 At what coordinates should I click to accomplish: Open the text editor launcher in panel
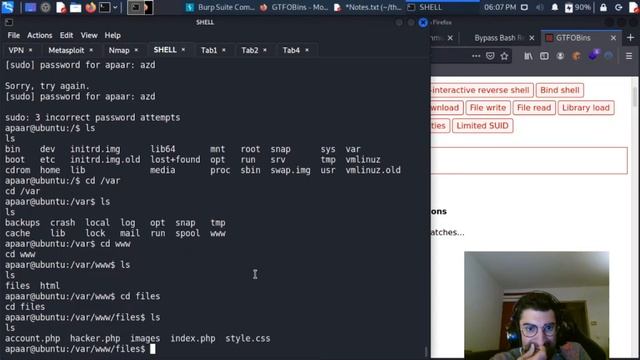60,7
